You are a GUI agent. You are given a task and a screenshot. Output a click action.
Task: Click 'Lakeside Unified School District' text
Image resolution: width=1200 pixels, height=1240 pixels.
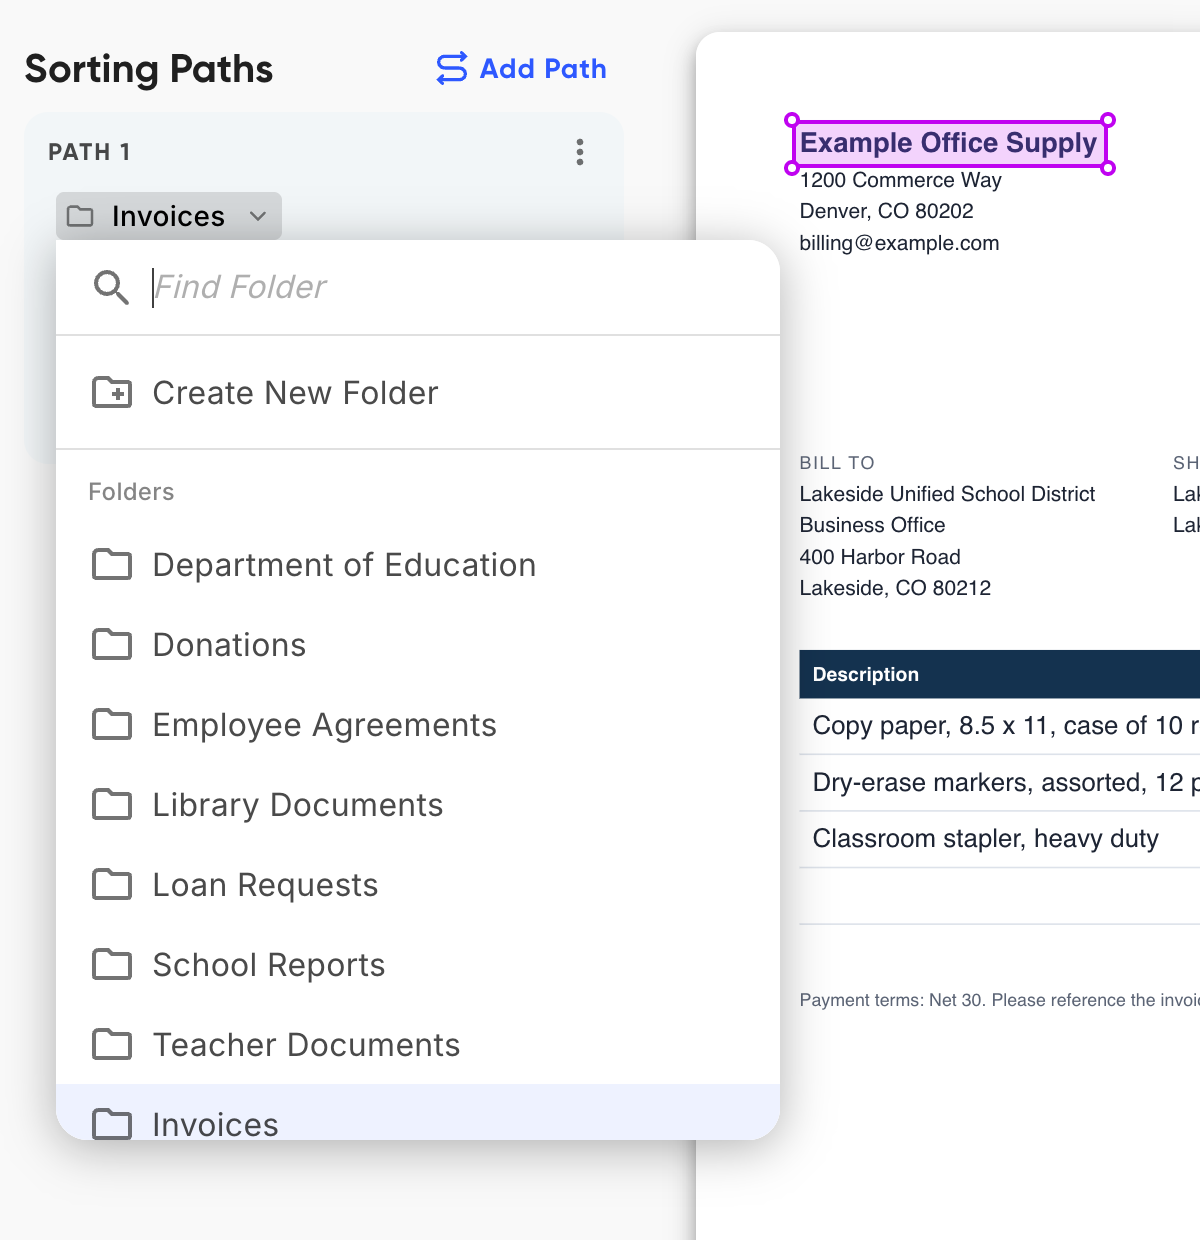947,494
